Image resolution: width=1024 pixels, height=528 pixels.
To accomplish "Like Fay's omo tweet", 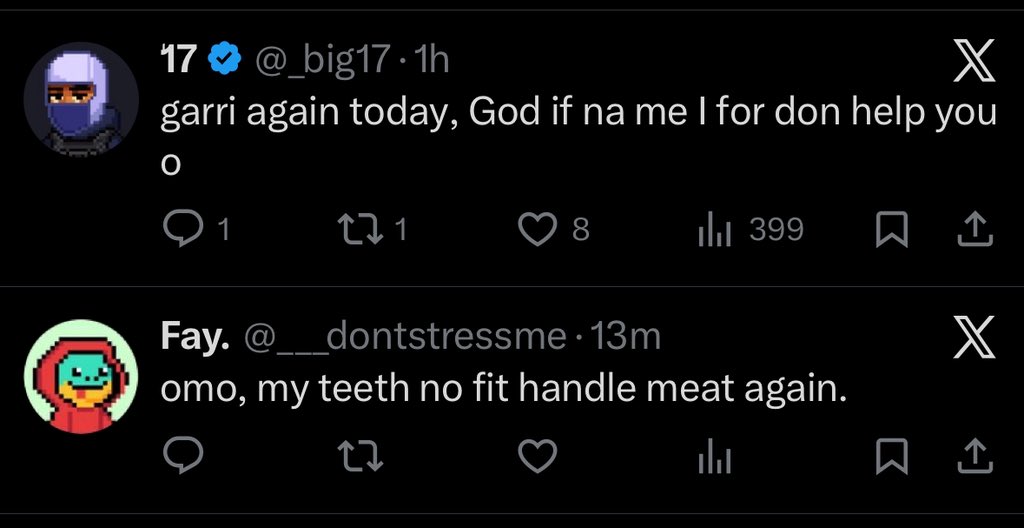I will pyautogui.click(x=541, y=457).
